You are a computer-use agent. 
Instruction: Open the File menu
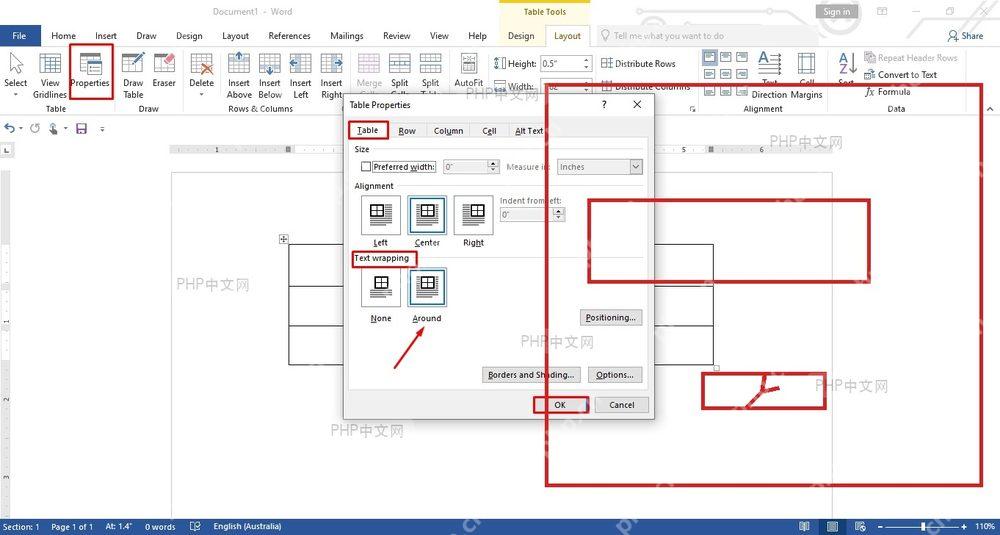click(20, 36)
